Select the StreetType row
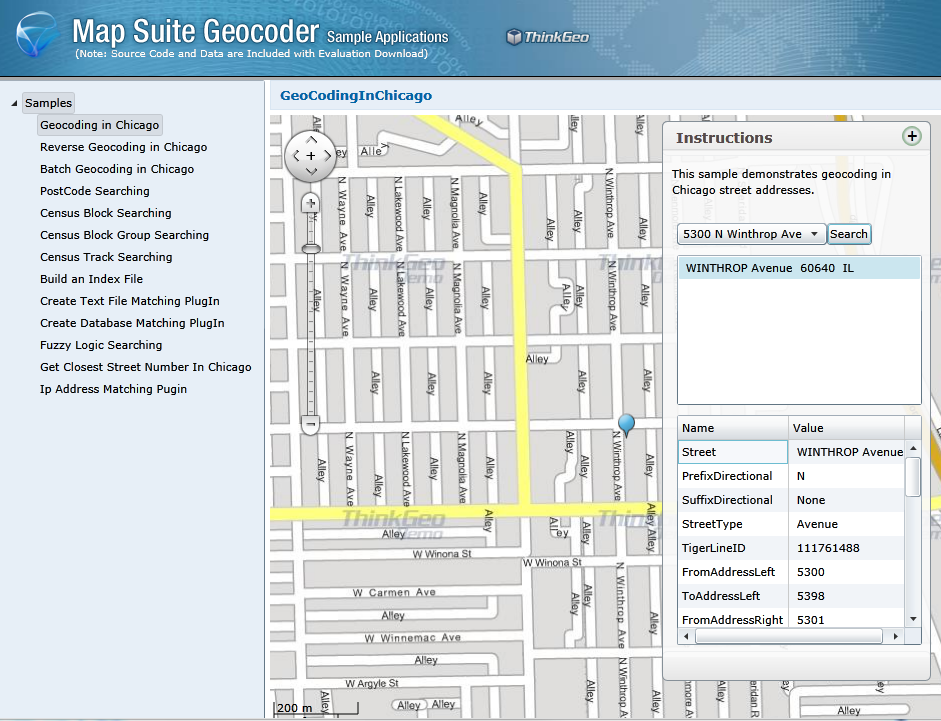Image resolution: width=941 pixels, height=721 pixels. point(791,524)
